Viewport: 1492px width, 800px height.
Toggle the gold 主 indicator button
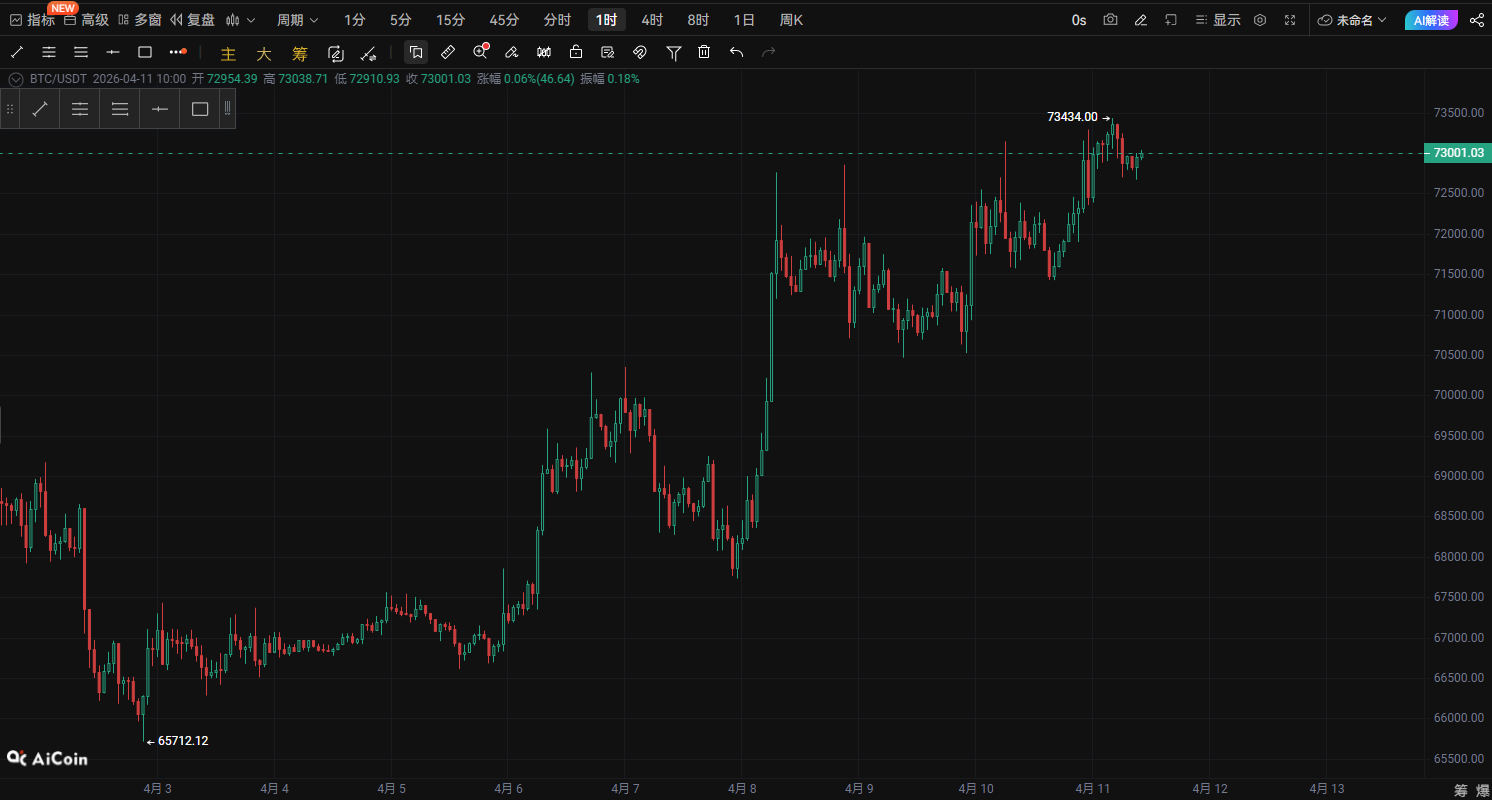[x=228, y=54]
